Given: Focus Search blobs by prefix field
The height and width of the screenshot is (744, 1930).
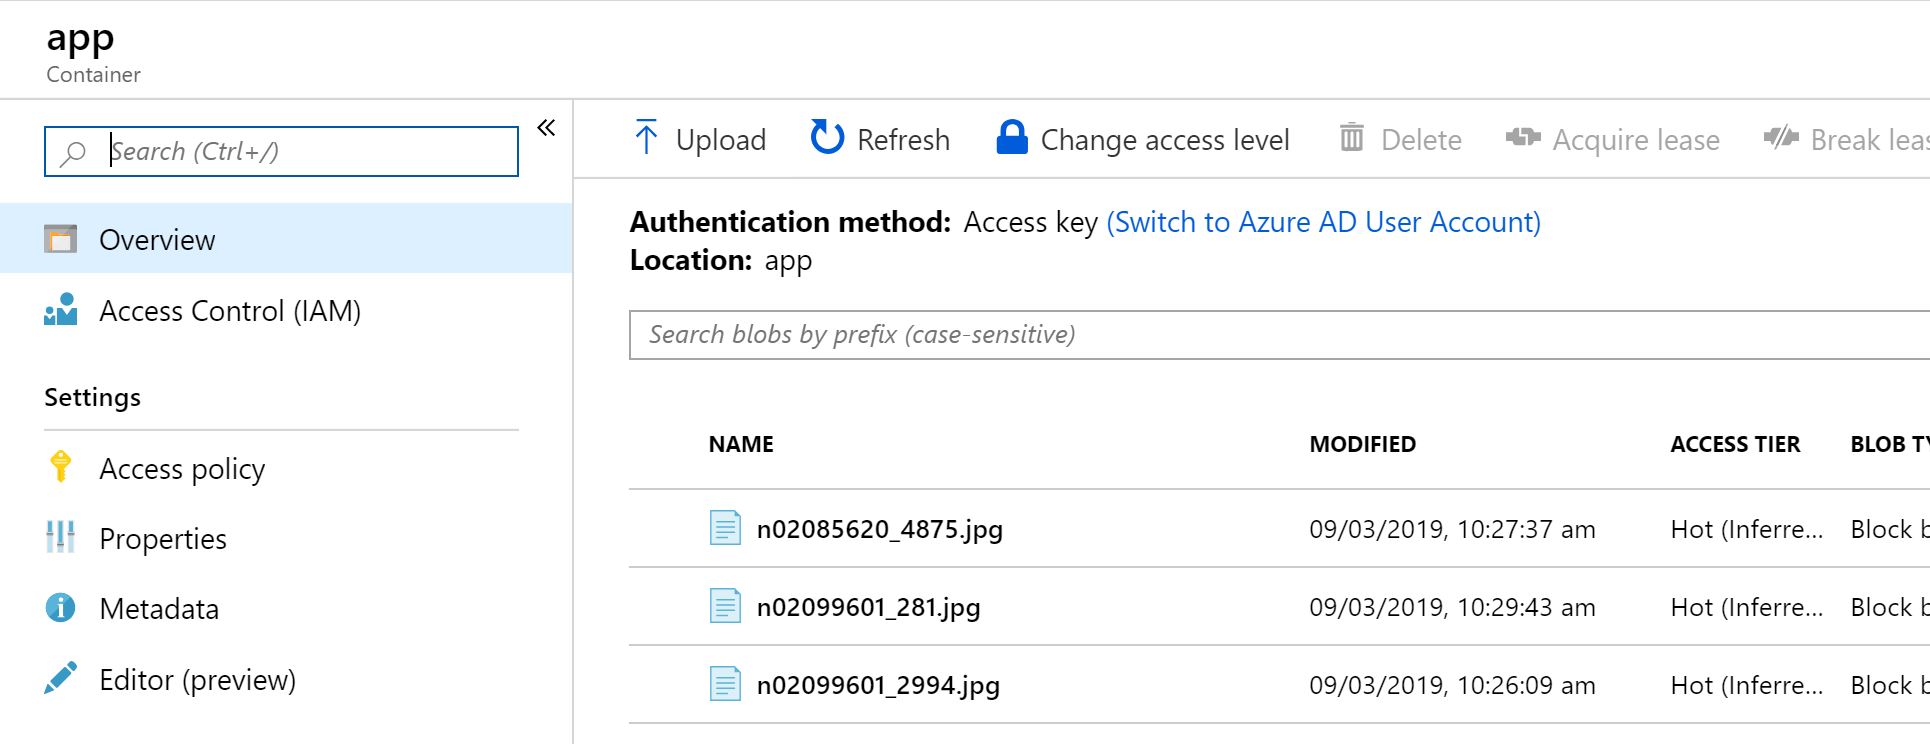Looking at the screenshot, I should [1279, 334].
